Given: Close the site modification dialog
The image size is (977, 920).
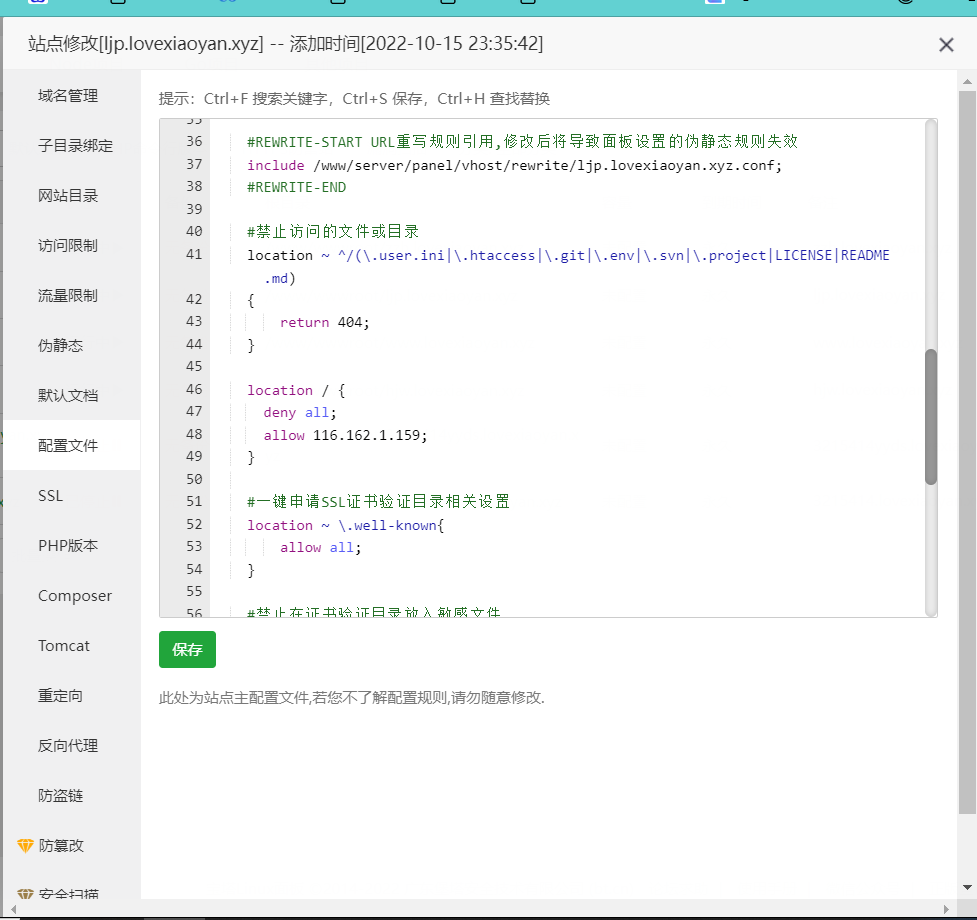Looking at the screenshot, I should click(946, 44).
